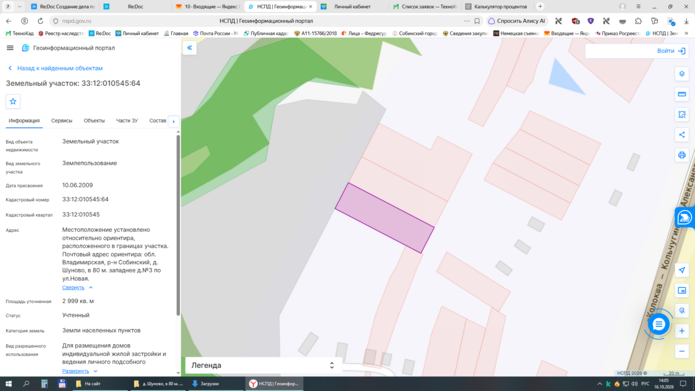Share the map view
Image resolution: width=695 pixels, height=391 pixels.
682,135
